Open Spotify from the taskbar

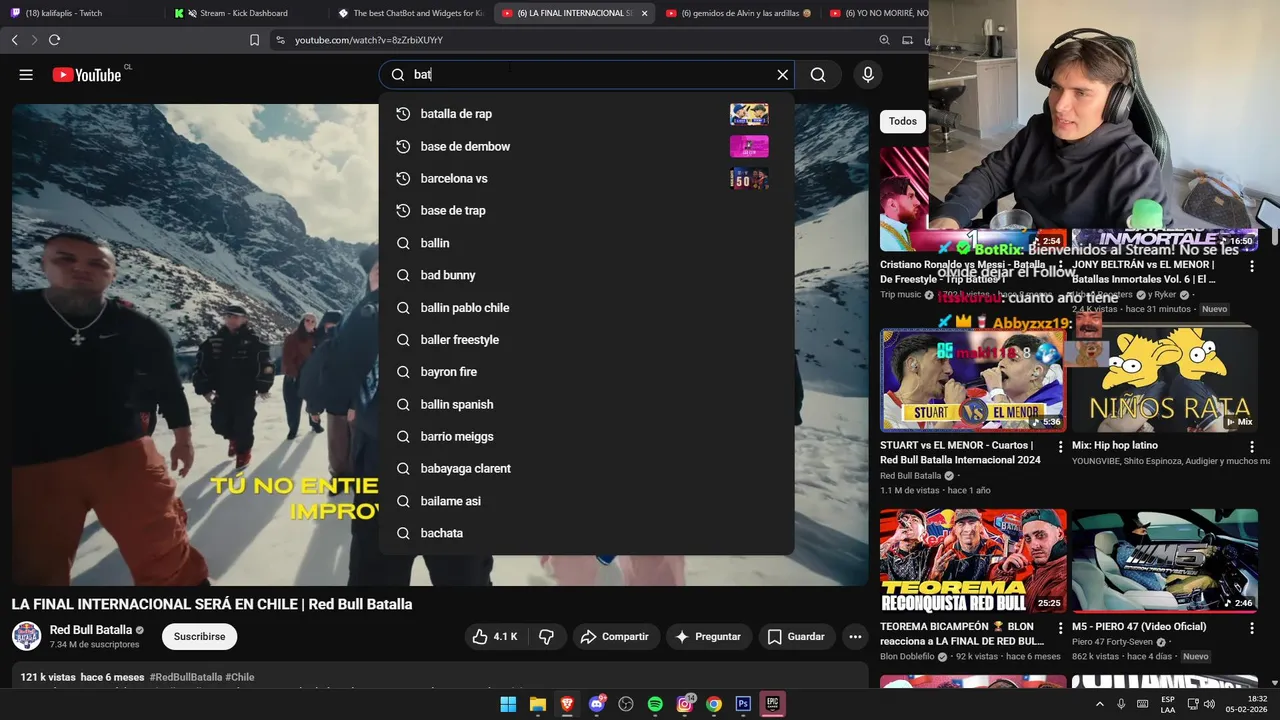pos(655,704)
